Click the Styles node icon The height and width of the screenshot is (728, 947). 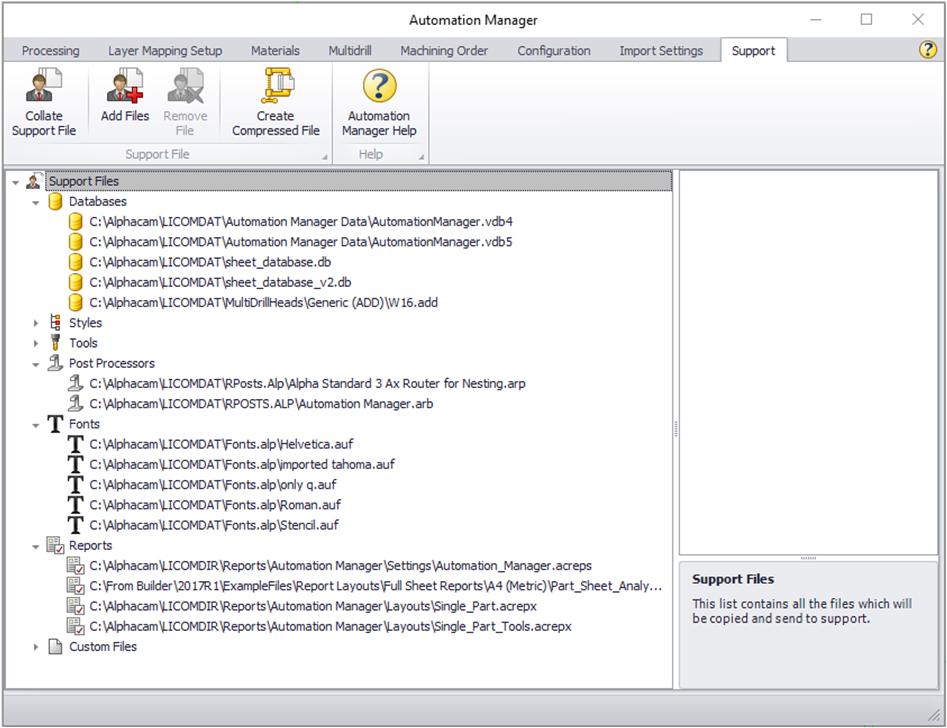point(56,323)
